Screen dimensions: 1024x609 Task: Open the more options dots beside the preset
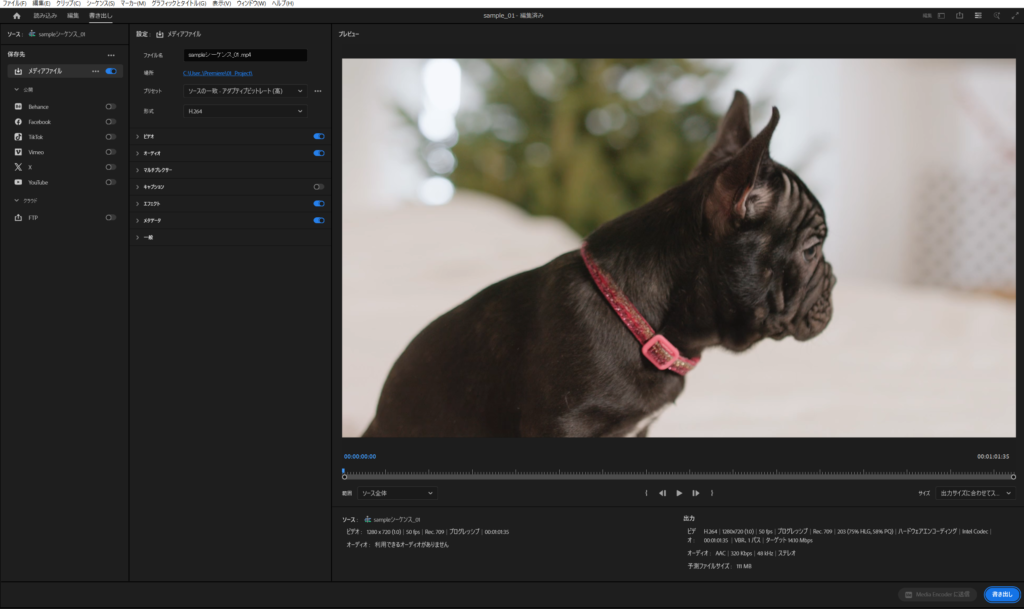pyautogui.click(x=318, y=91)
